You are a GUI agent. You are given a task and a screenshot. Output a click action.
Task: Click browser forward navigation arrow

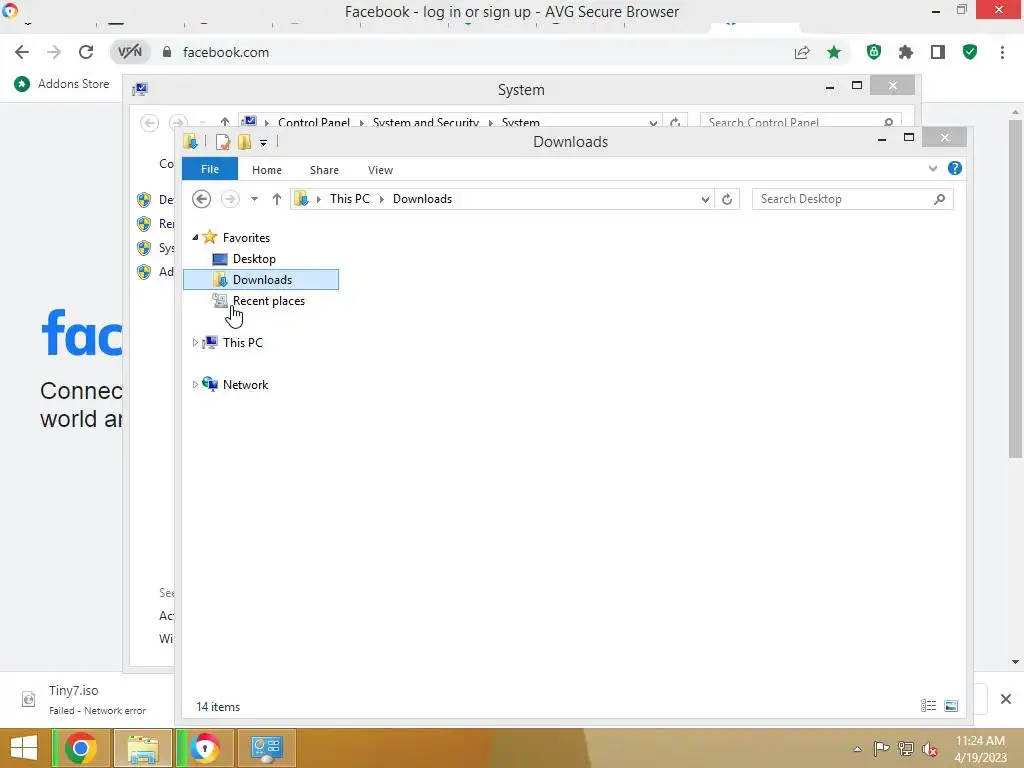54,52
